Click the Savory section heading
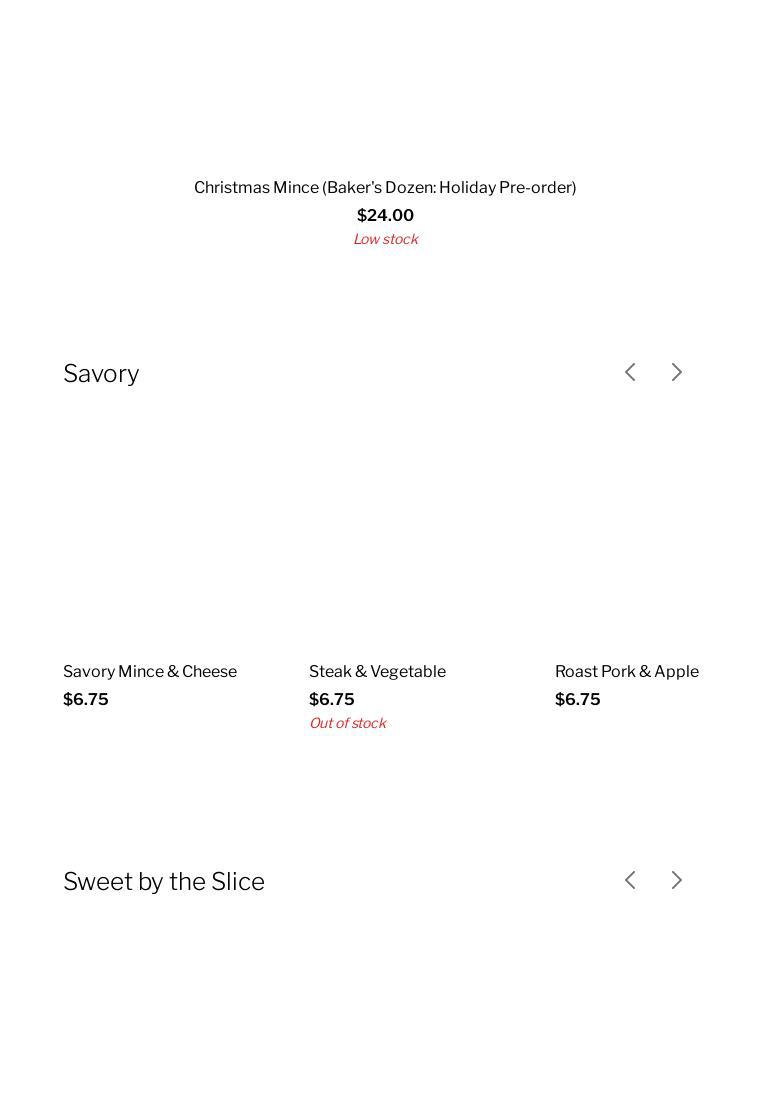 click(101, 373)
